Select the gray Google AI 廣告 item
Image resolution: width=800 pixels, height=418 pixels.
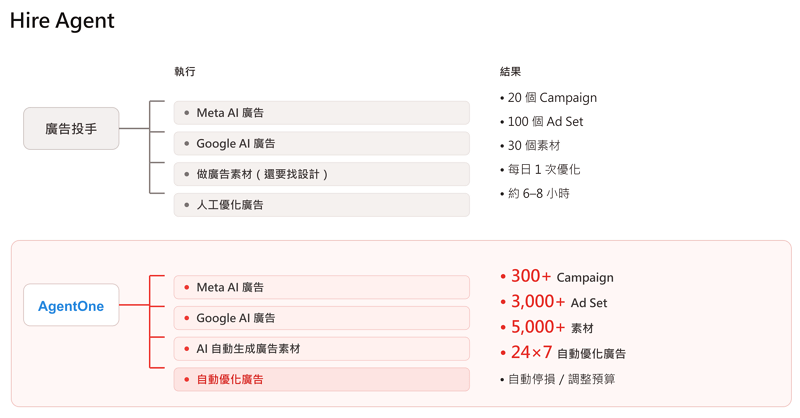[321, 143]
